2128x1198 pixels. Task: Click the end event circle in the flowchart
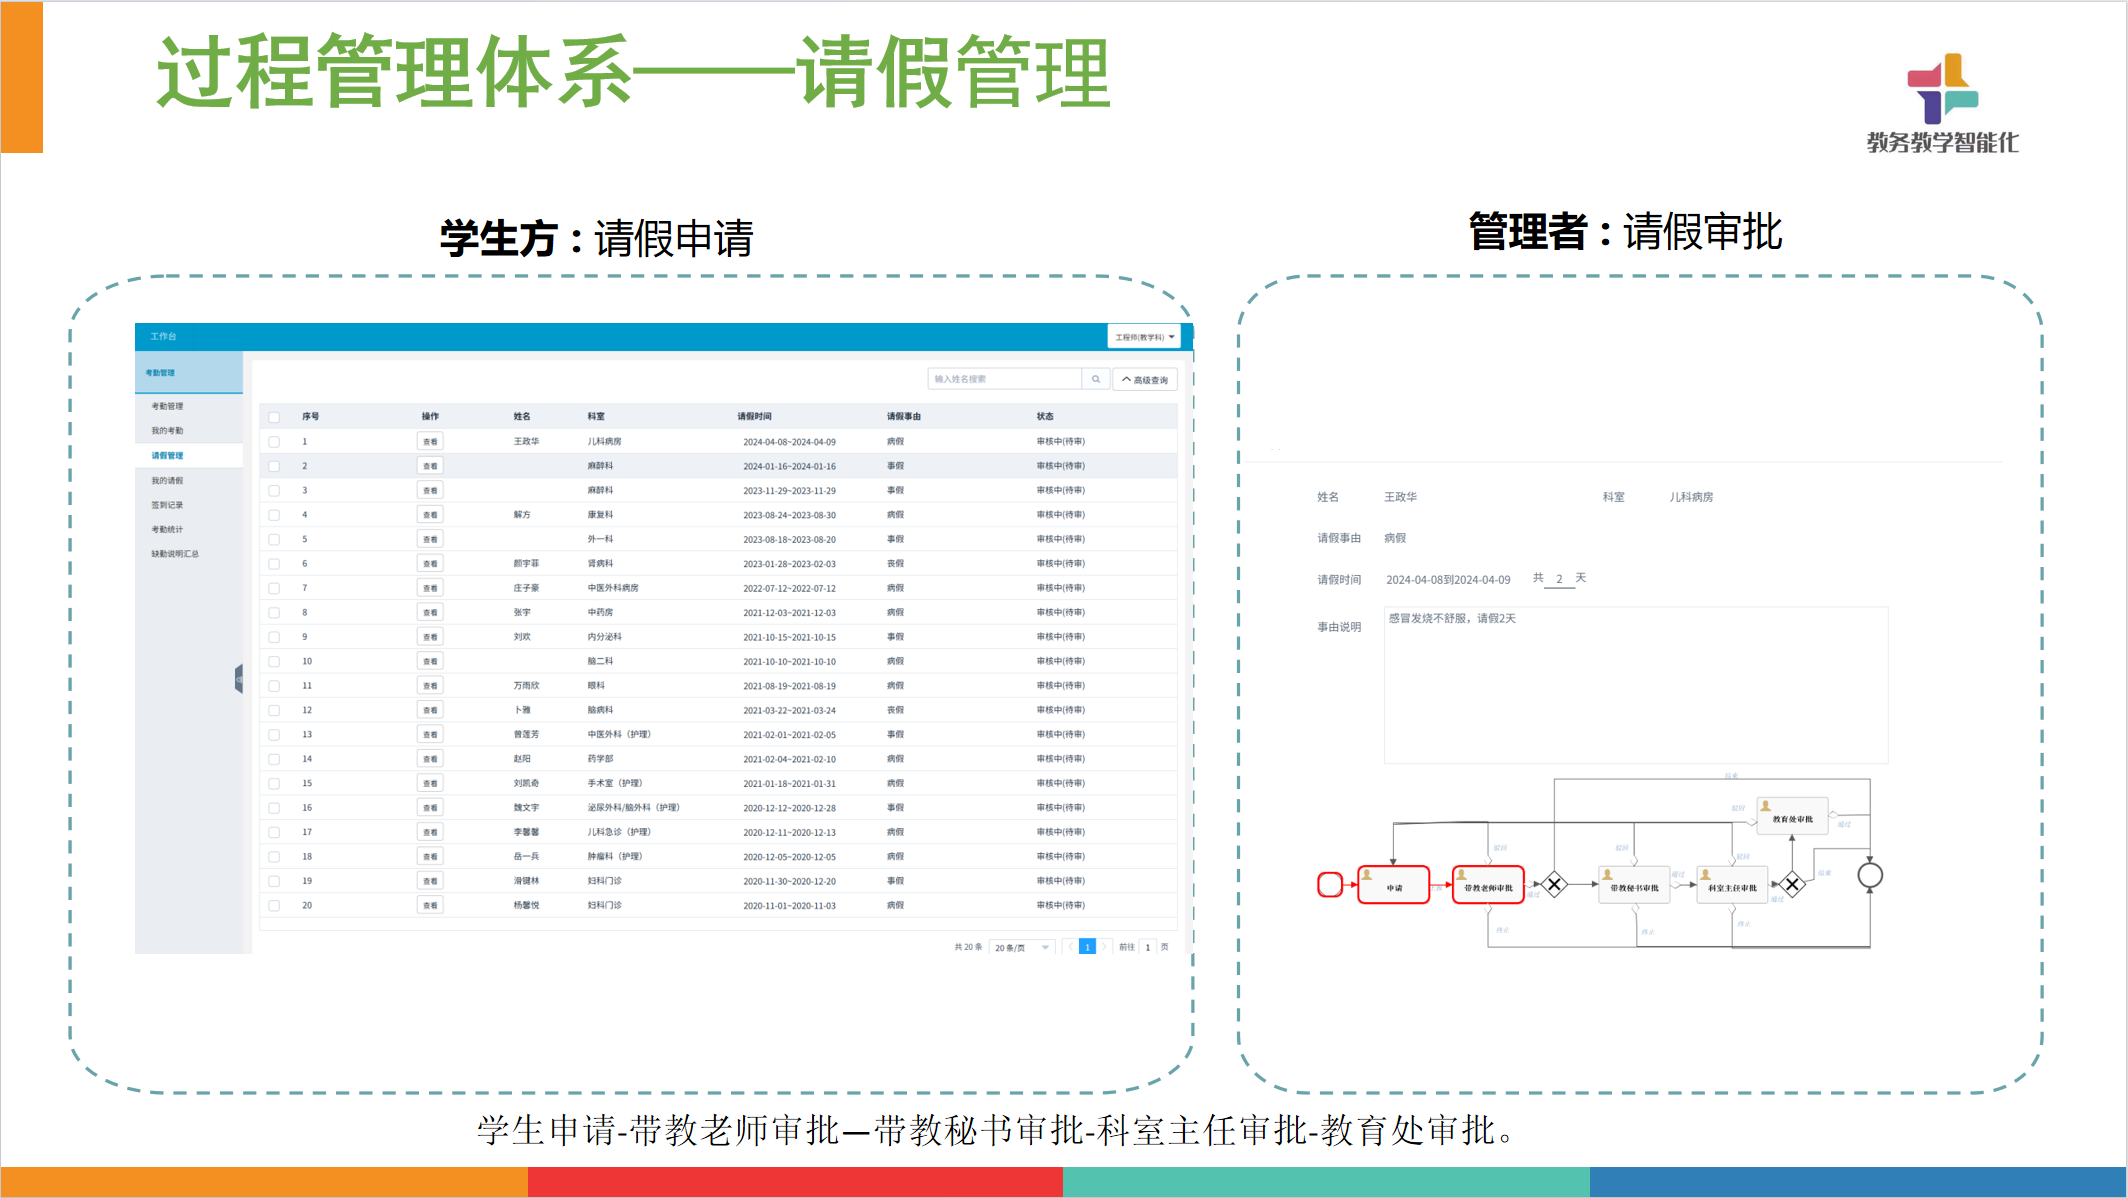point(1869,876)
